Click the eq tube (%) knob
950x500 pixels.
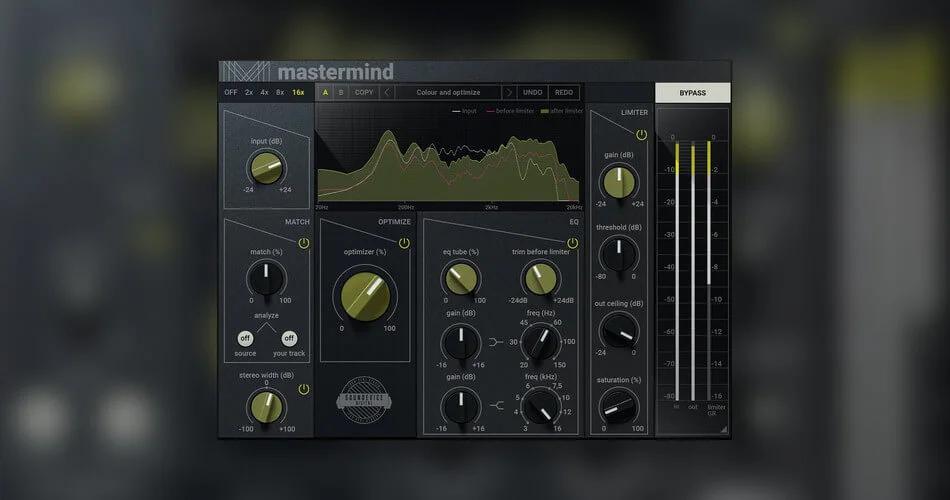point(461,279)
